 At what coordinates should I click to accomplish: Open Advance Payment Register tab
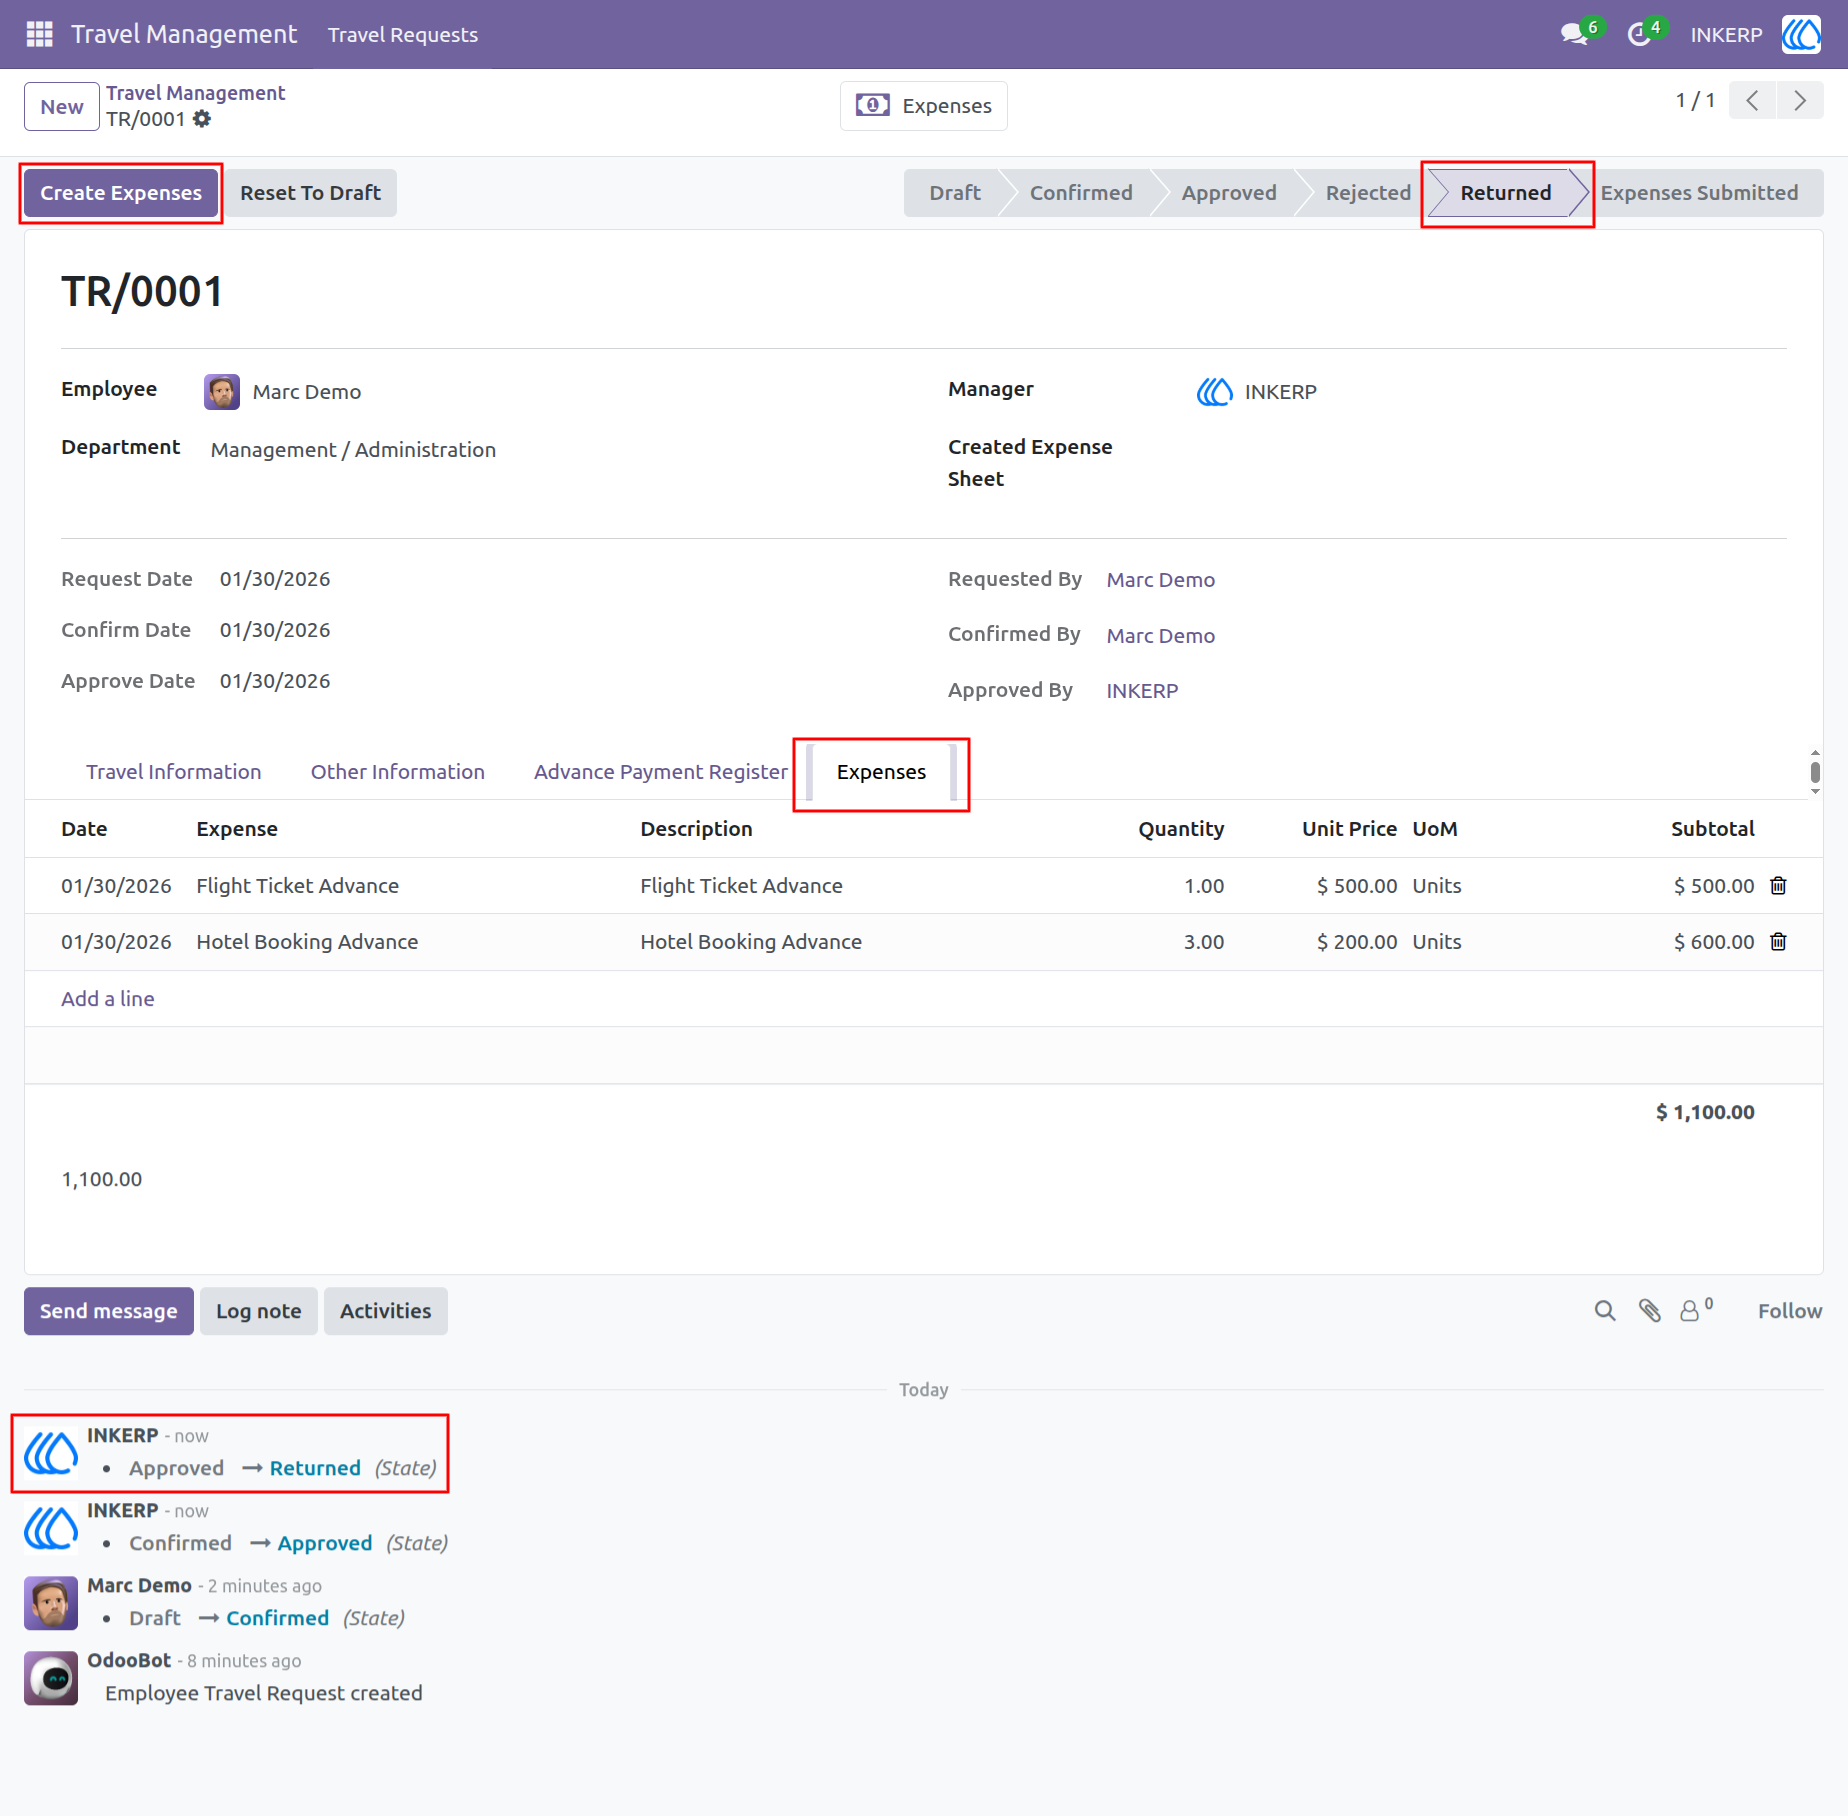pyautogui.click(x=661, y=771)
